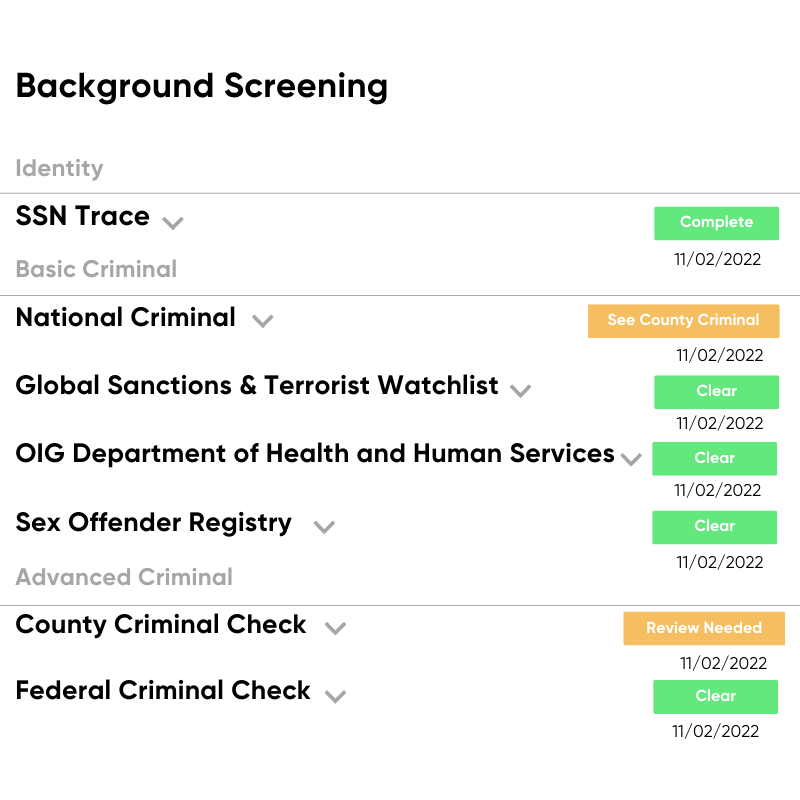Screen dimensions: 800x800
Task: Expand the Federal Criminal Check chevron
Action: (335, 696)
